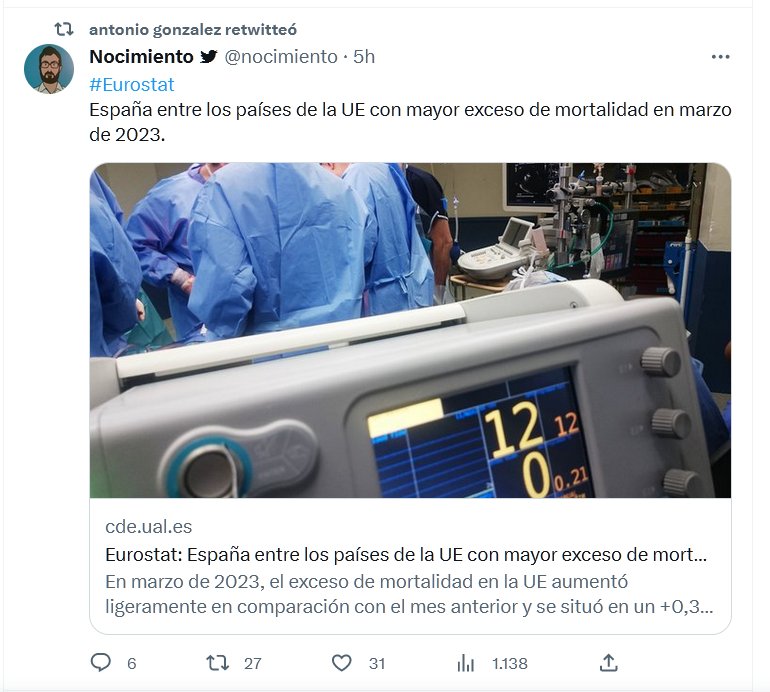Click the 1.138 views count number
This screenshot has height=692, width=770.
pyautogui.click(x=509, y=663)
